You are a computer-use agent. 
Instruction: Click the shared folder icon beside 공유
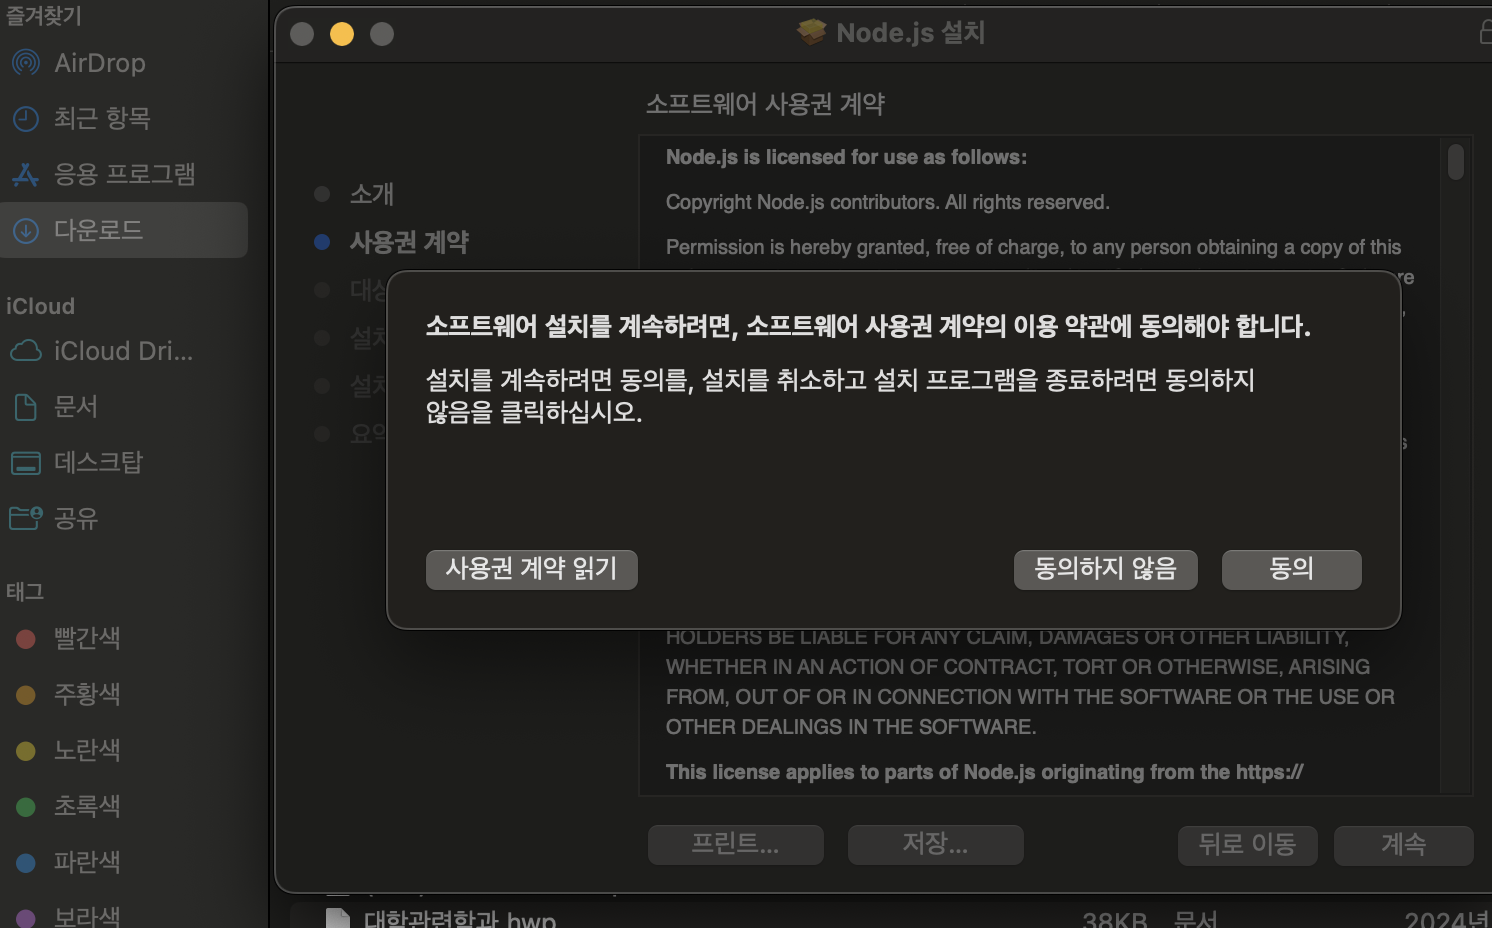click(25, 518)
